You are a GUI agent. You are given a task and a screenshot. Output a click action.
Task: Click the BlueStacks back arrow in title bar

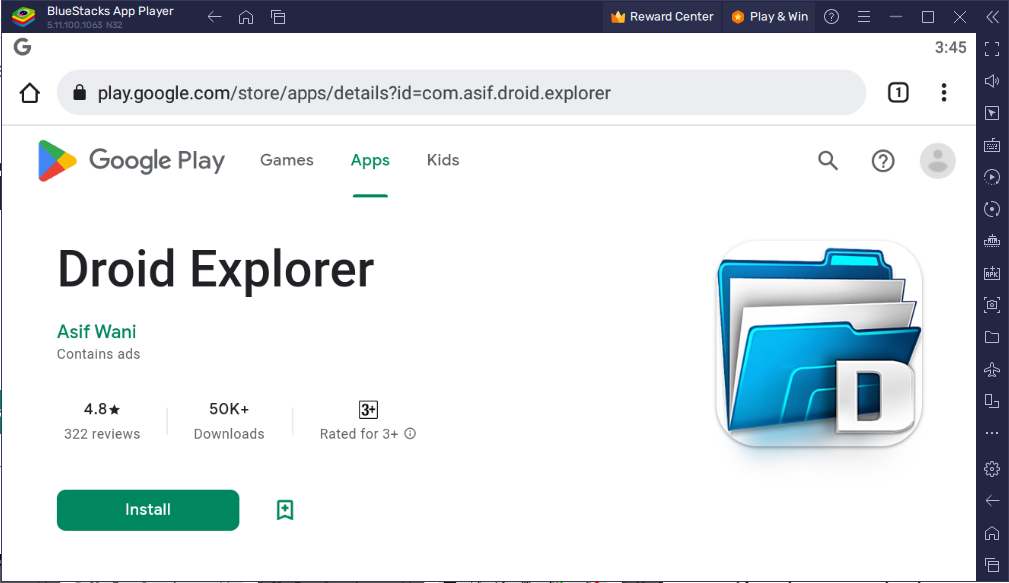pos(214,17)
